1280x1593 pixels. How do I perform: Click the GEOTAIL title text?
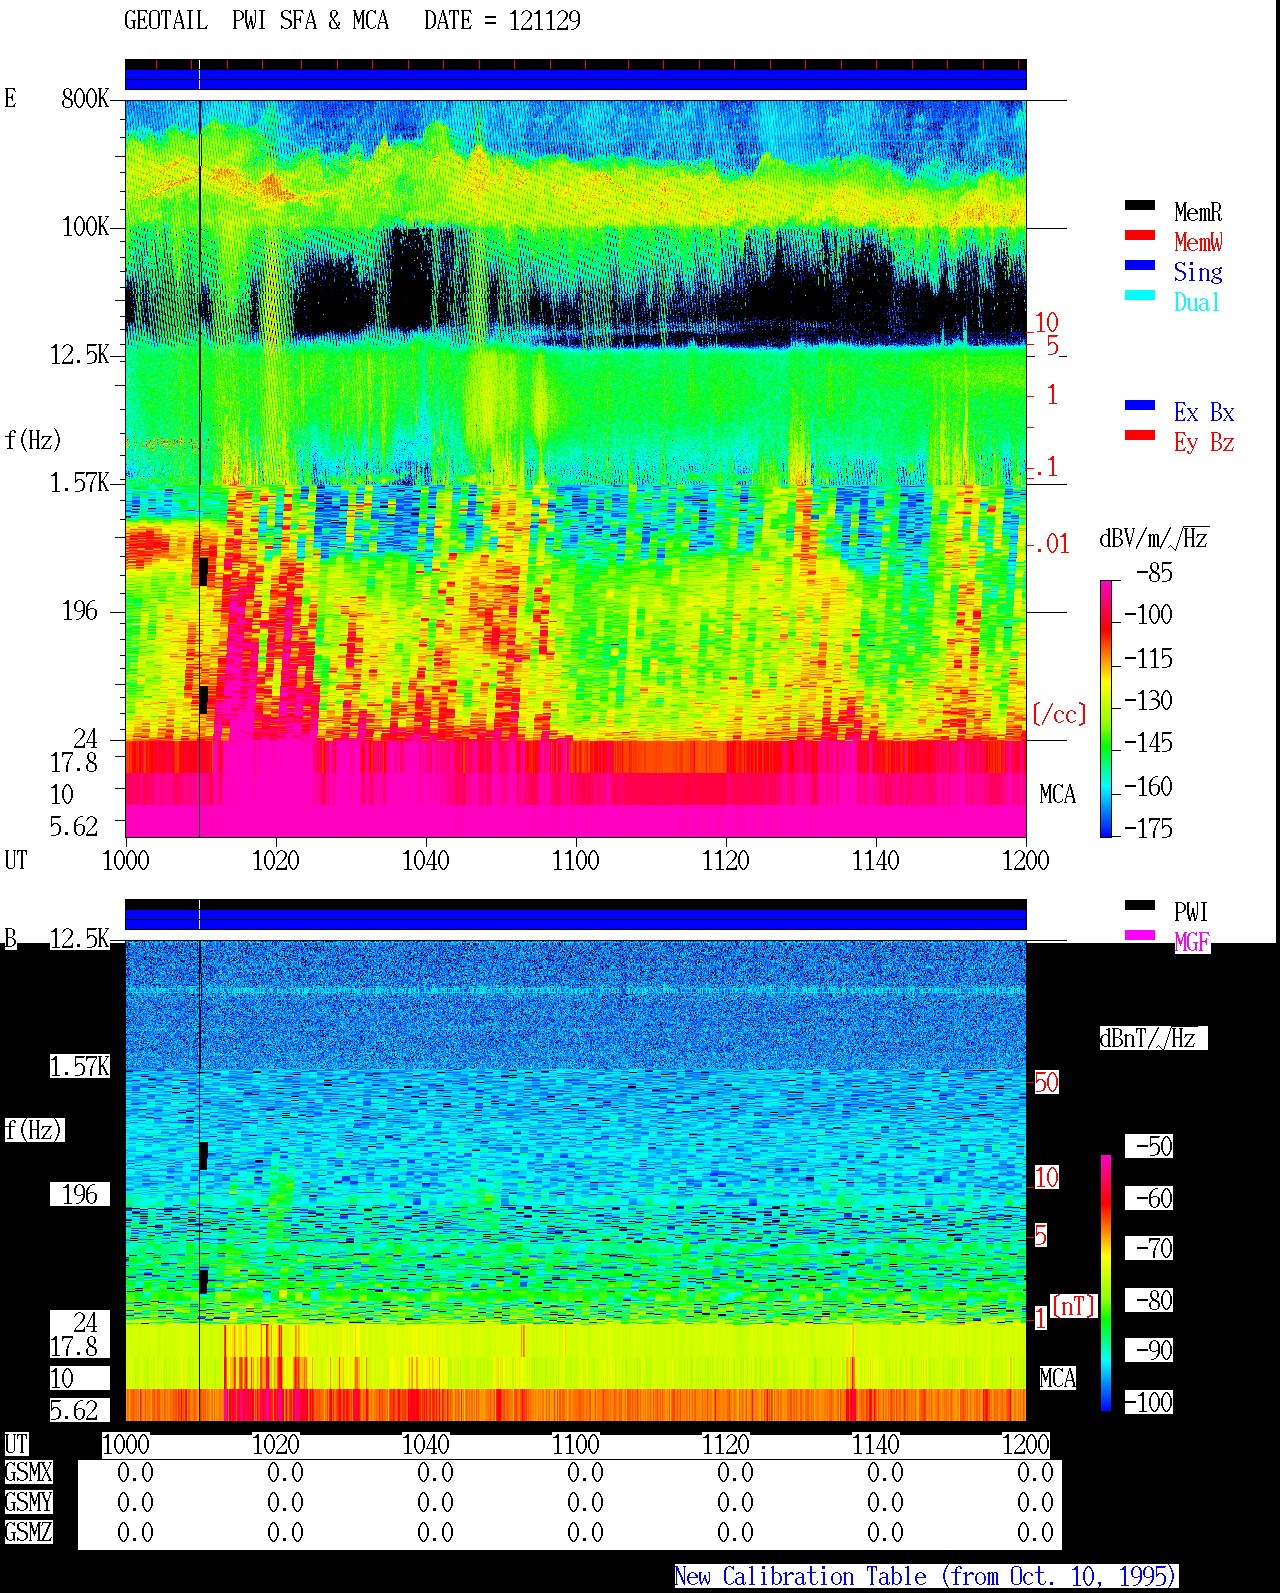point(166,21)
